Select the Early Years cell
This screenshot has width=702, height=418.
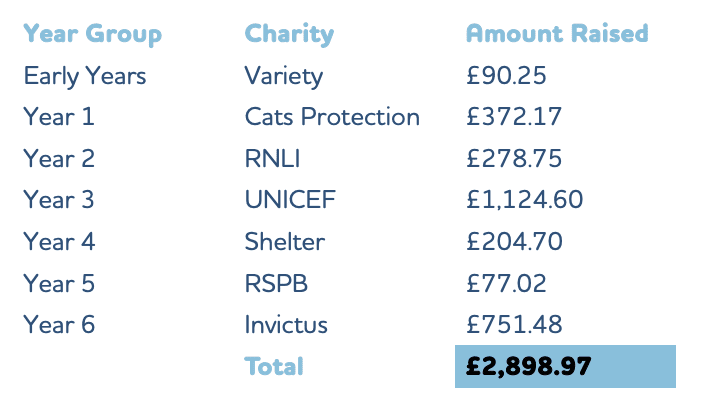click(85, 76)
